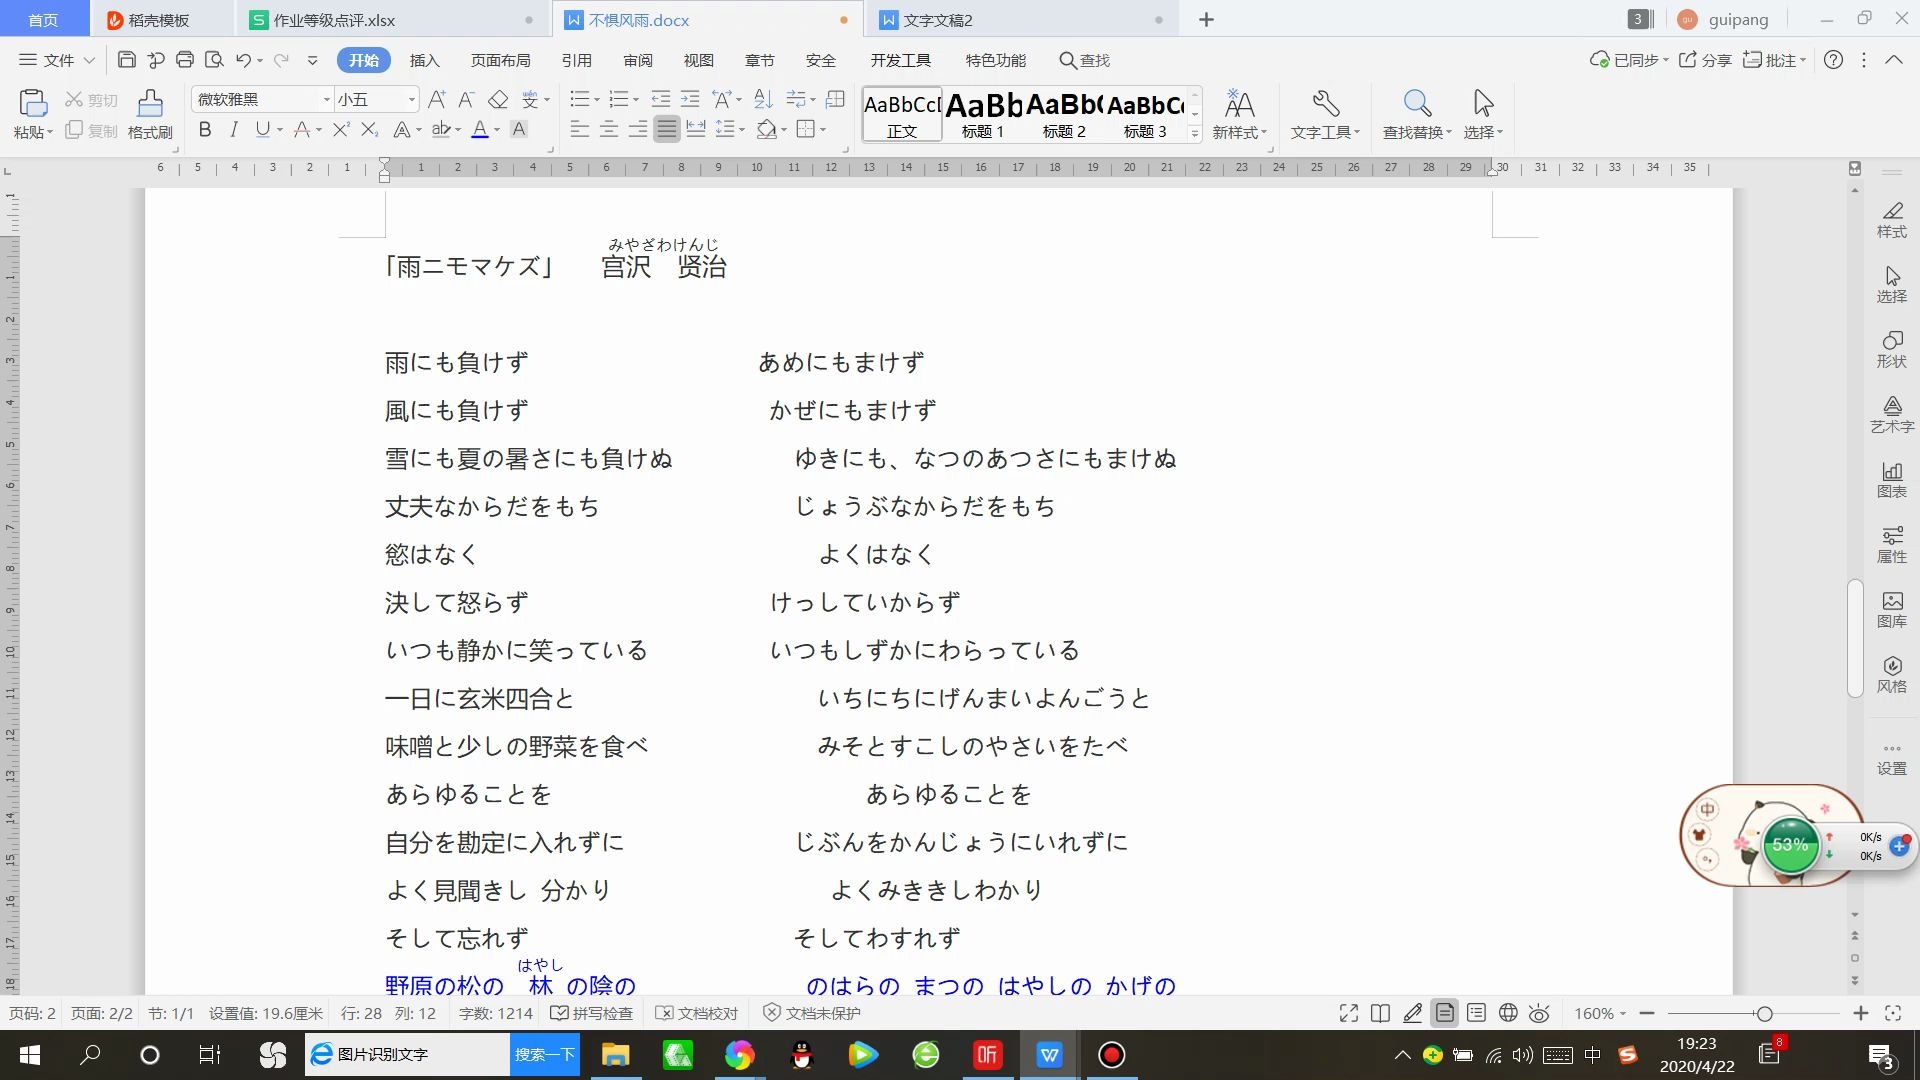Expand the underline style dropdown arrow
1920x1080 pixels.
click(280, 129)
